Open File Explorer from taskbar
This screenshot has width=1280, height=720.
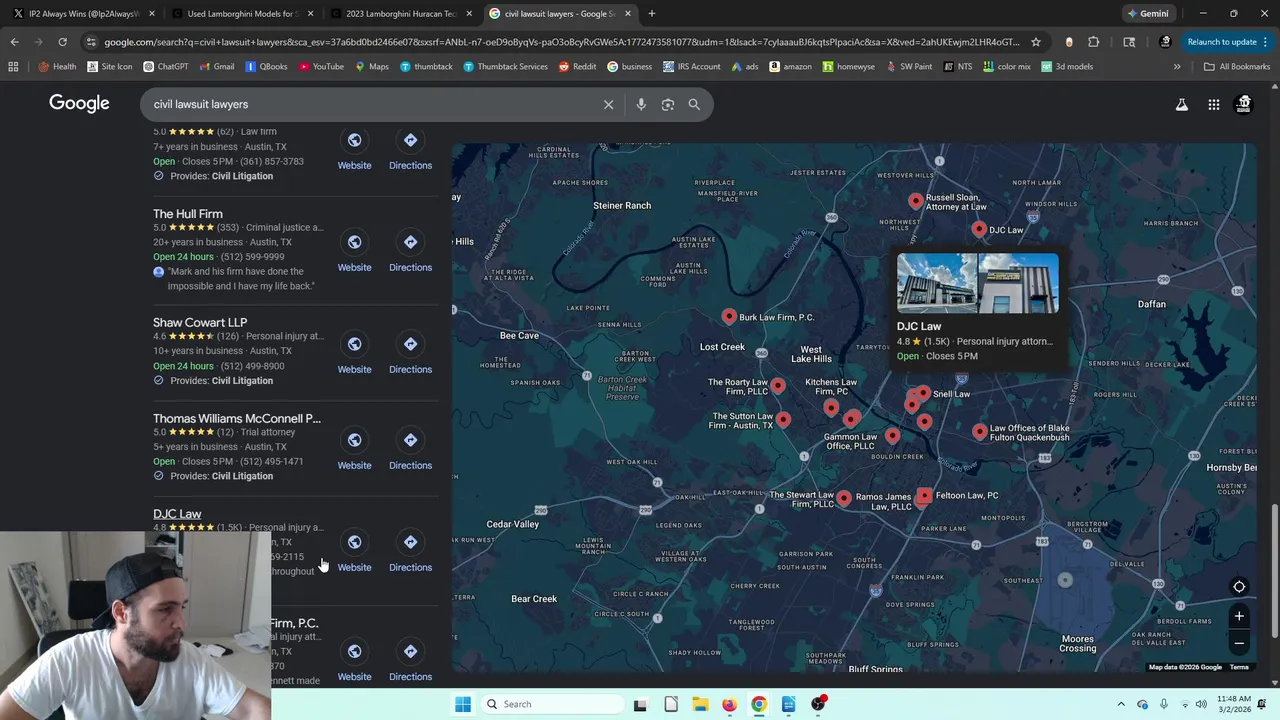[x=700, y=704]
